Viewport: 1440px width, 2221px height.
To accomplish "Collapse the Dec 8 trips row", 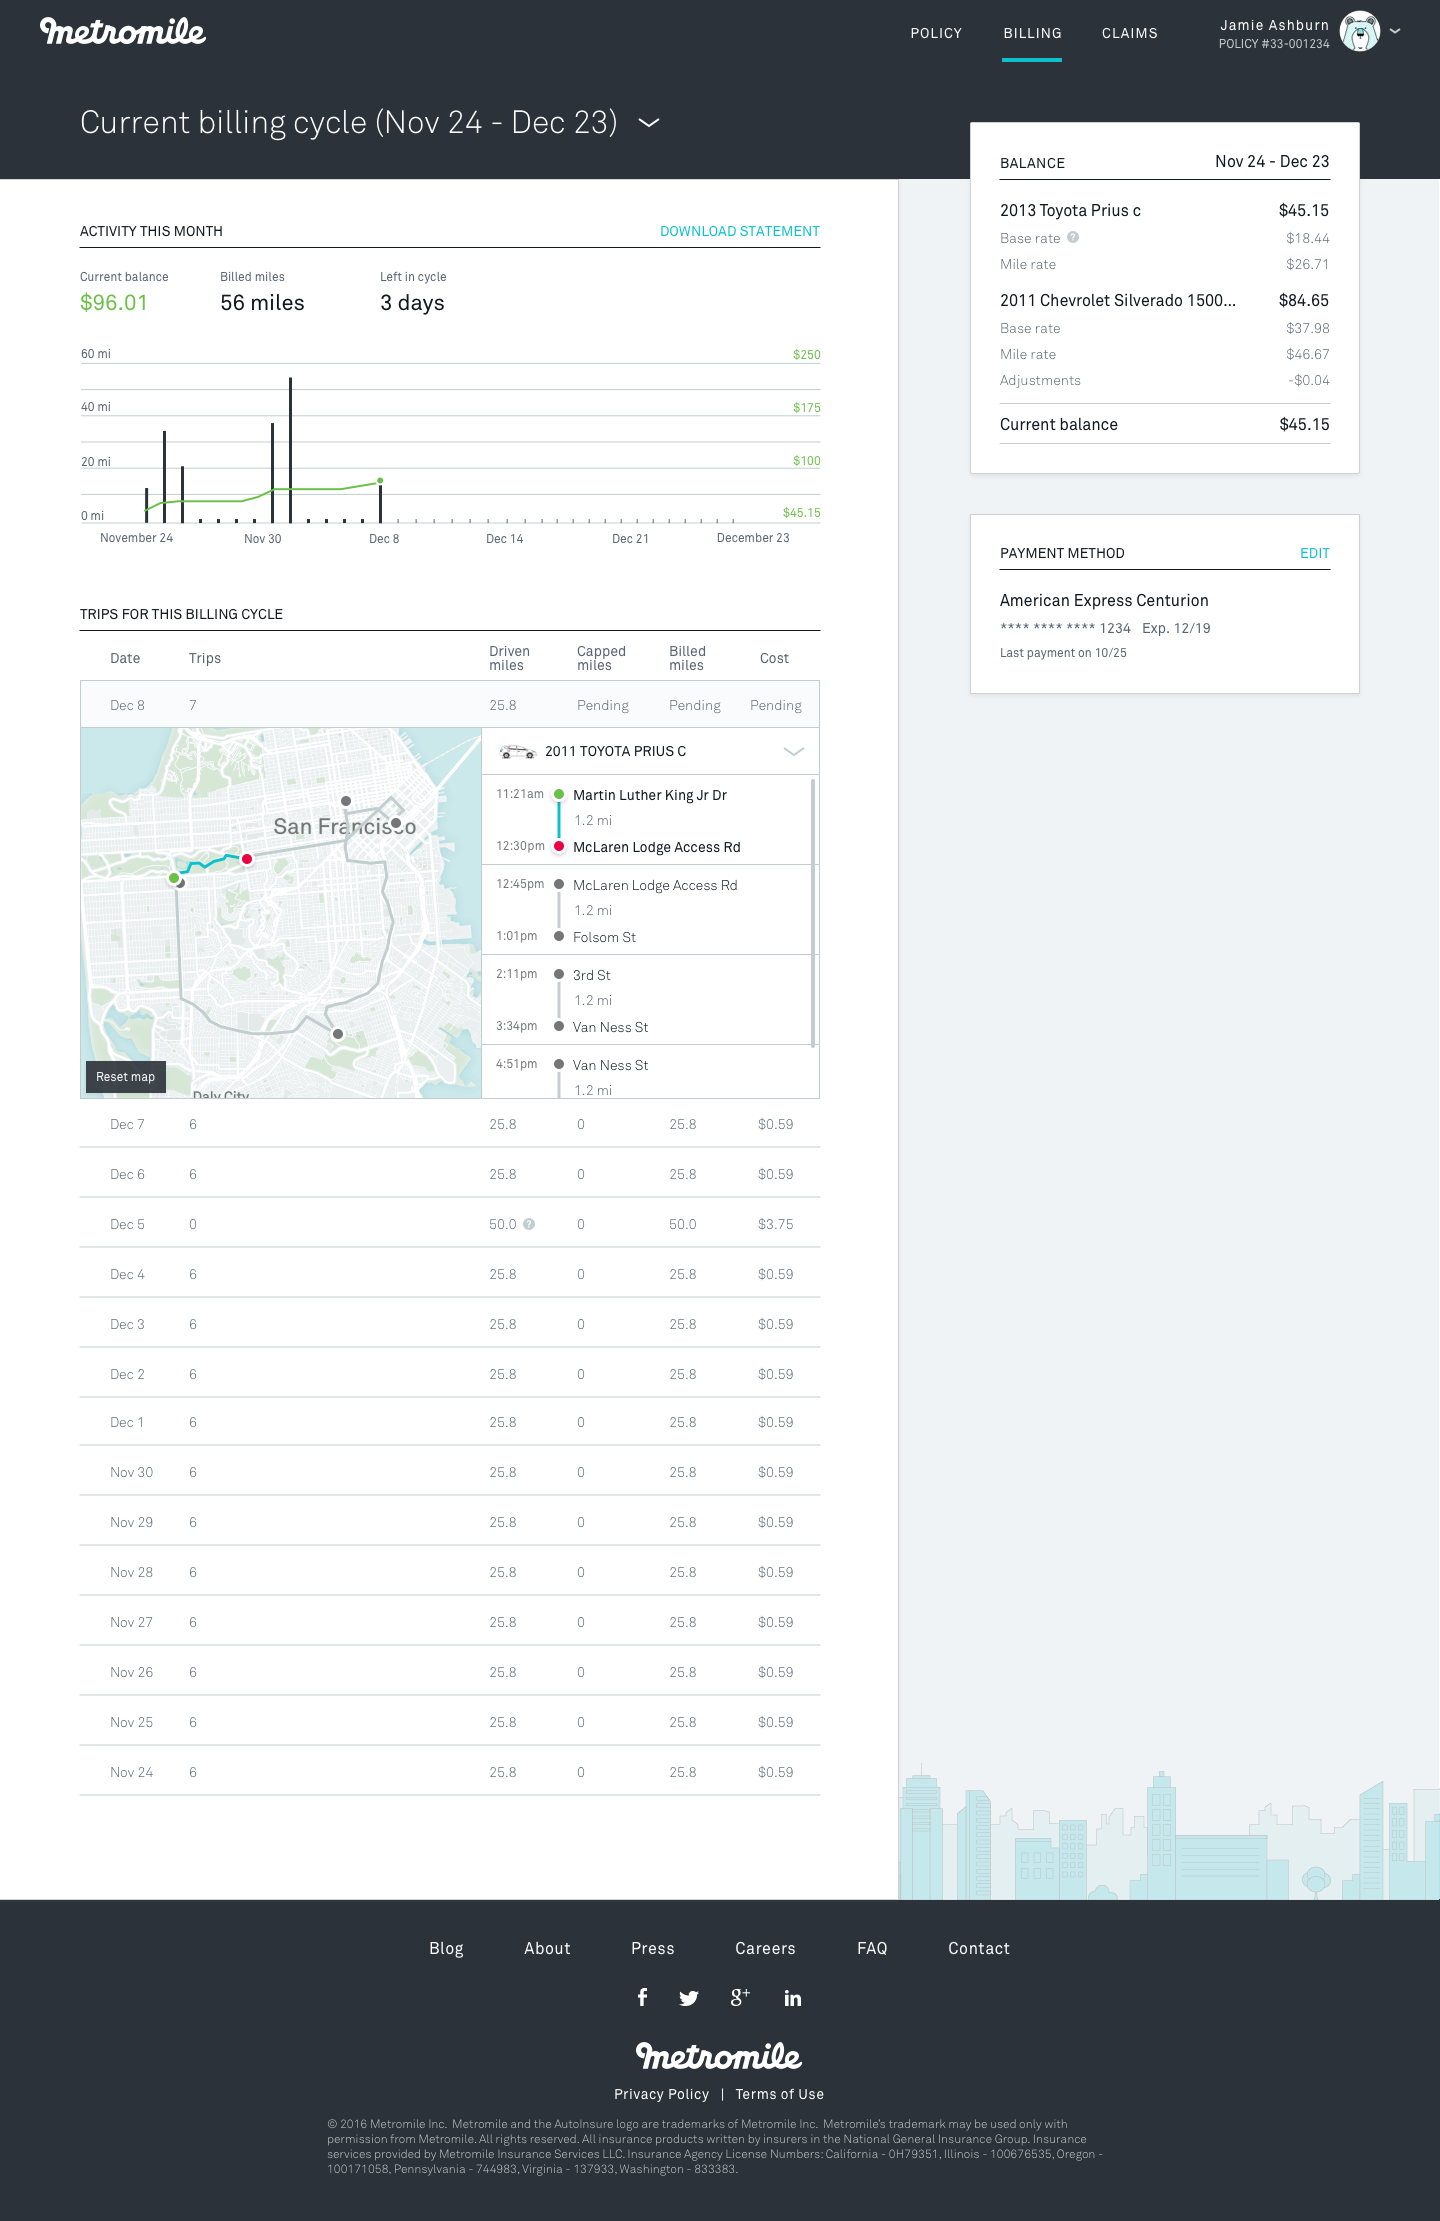I will tap(450, 705).
